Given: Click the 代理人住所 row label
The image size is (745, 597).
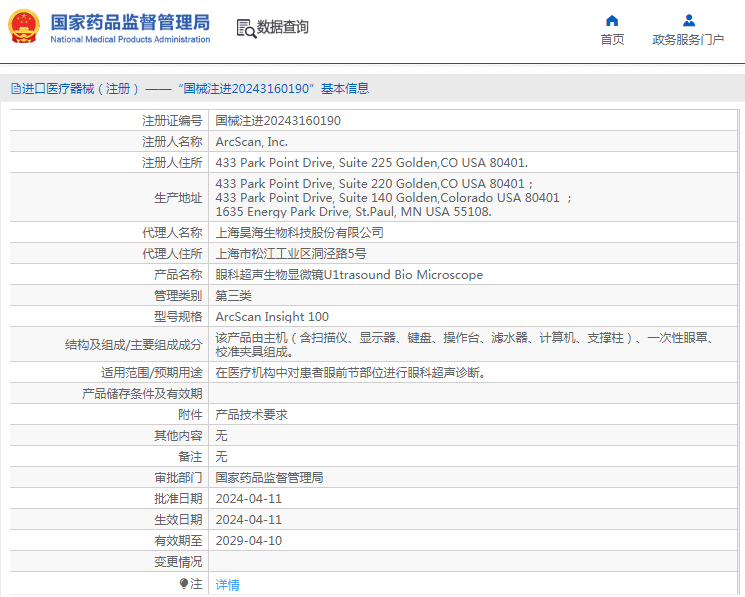Looking at the screenshot, I should [x=172, y=254].
